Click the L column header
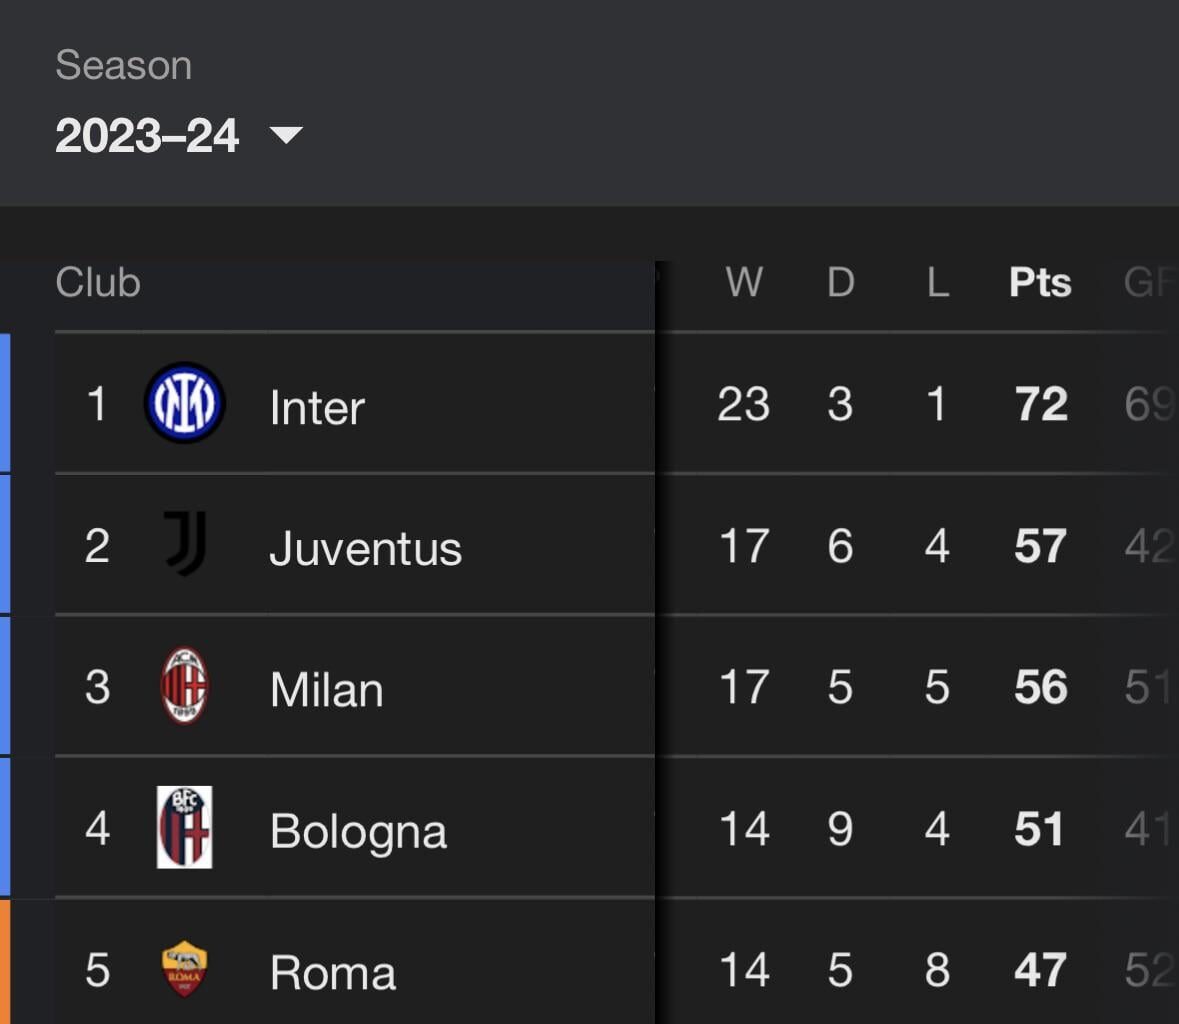The image size is (1179, 1024). coord(937,283)
